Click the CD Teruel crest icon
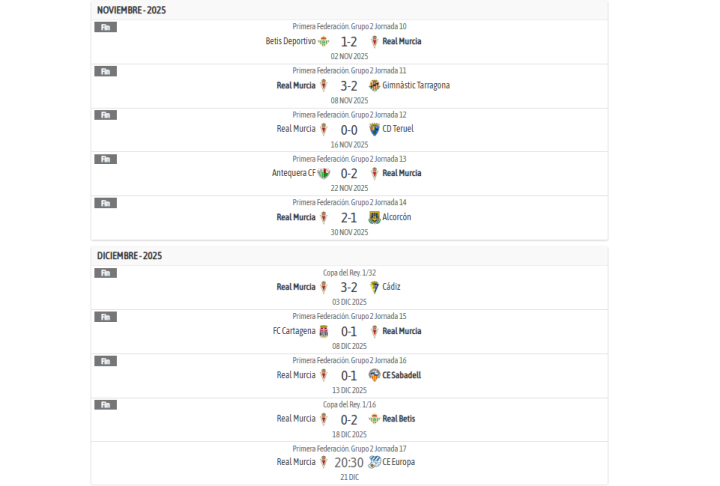The width and height of the screenshot is (720, 486). tap(374, 129)
